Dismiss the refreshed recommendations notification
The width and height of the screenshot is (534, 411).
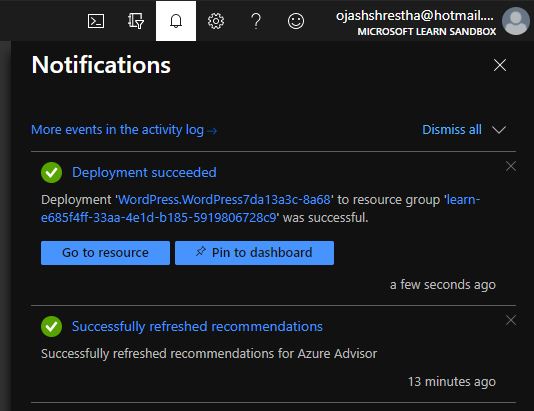coord(511,320)
